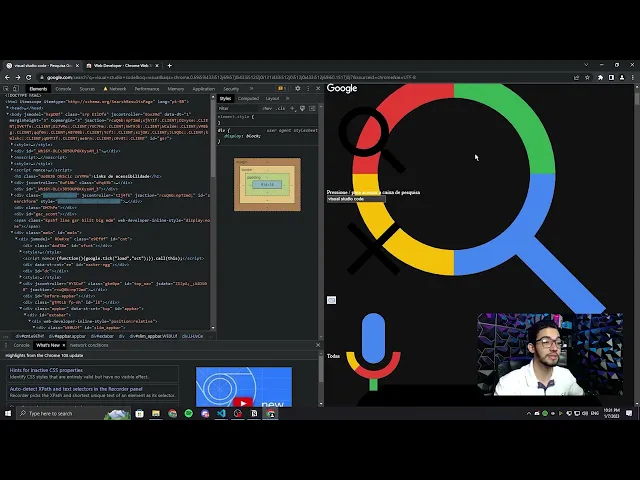640x480 pixels.
Task: Go forward with the browser forward arrow
Action: pyautogui.click(x=18, y=77)
